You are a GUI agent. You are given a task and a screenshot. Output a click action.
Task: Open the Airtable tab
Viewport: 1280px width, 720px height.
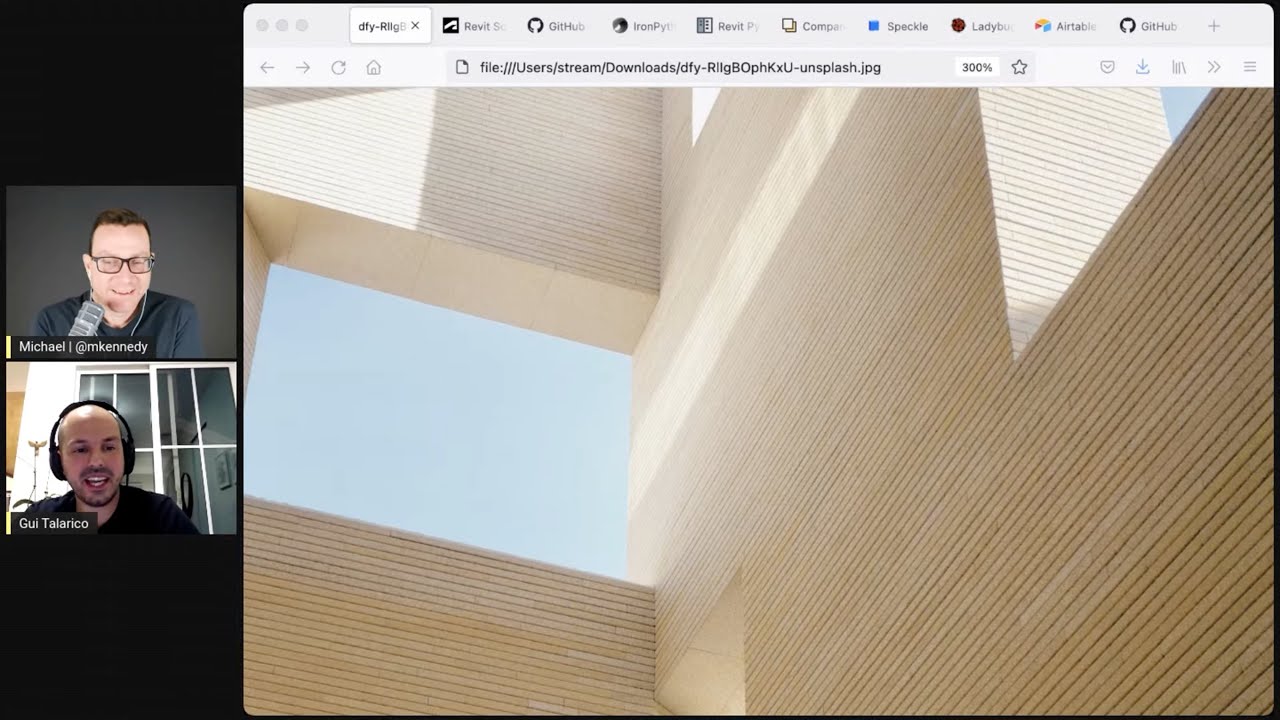coord(1065,26)
